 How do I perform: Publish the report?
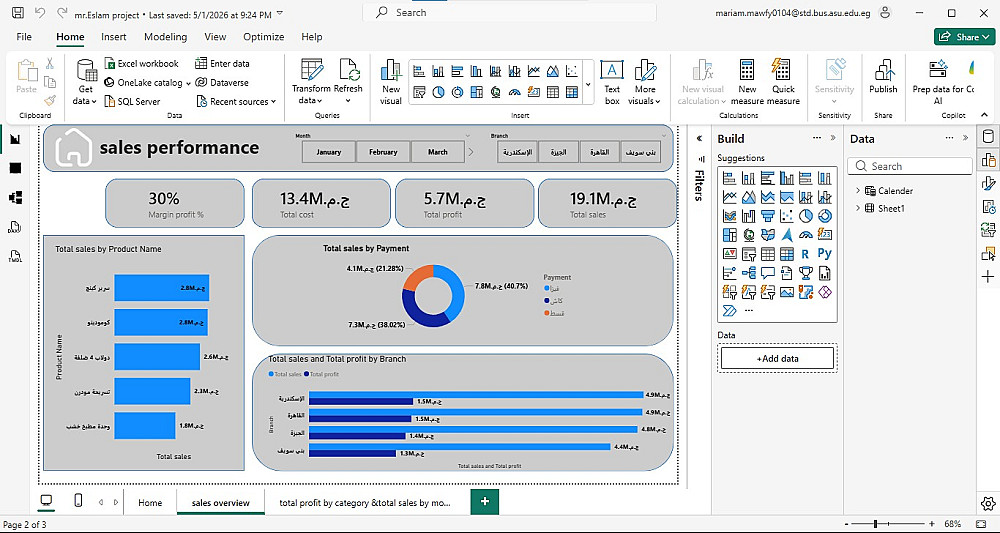coord(883,77)
